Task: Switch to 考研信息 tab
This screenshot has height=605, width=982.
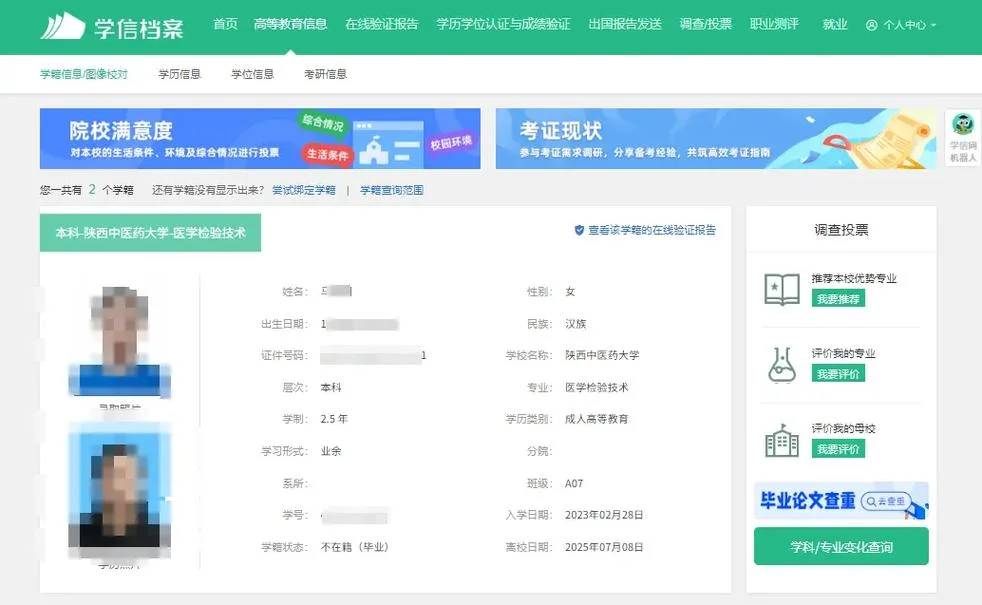Action: pos(325,74)
